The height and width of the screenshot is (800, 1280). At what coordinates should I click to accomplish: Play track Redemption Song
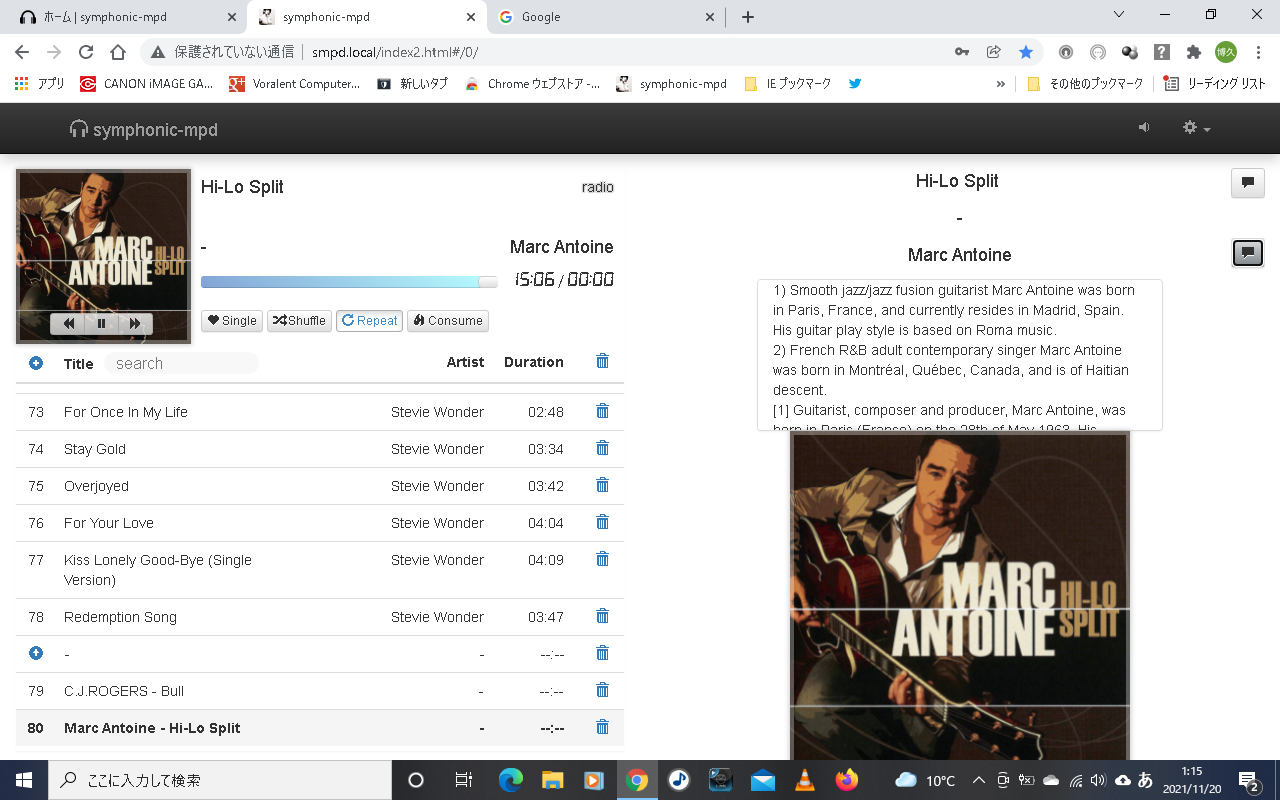click(x=120, y=617)
